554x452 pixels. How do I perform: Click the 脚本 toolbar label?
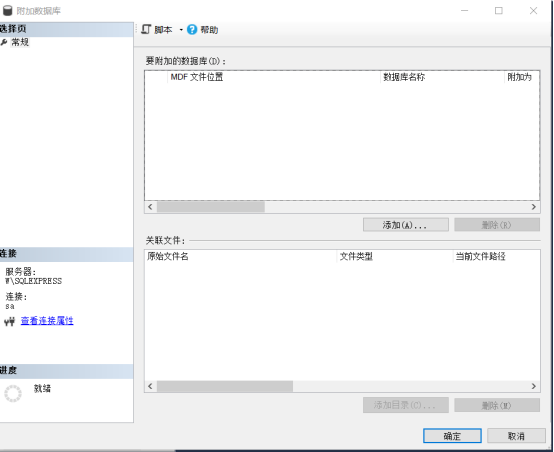pos(163,30)
